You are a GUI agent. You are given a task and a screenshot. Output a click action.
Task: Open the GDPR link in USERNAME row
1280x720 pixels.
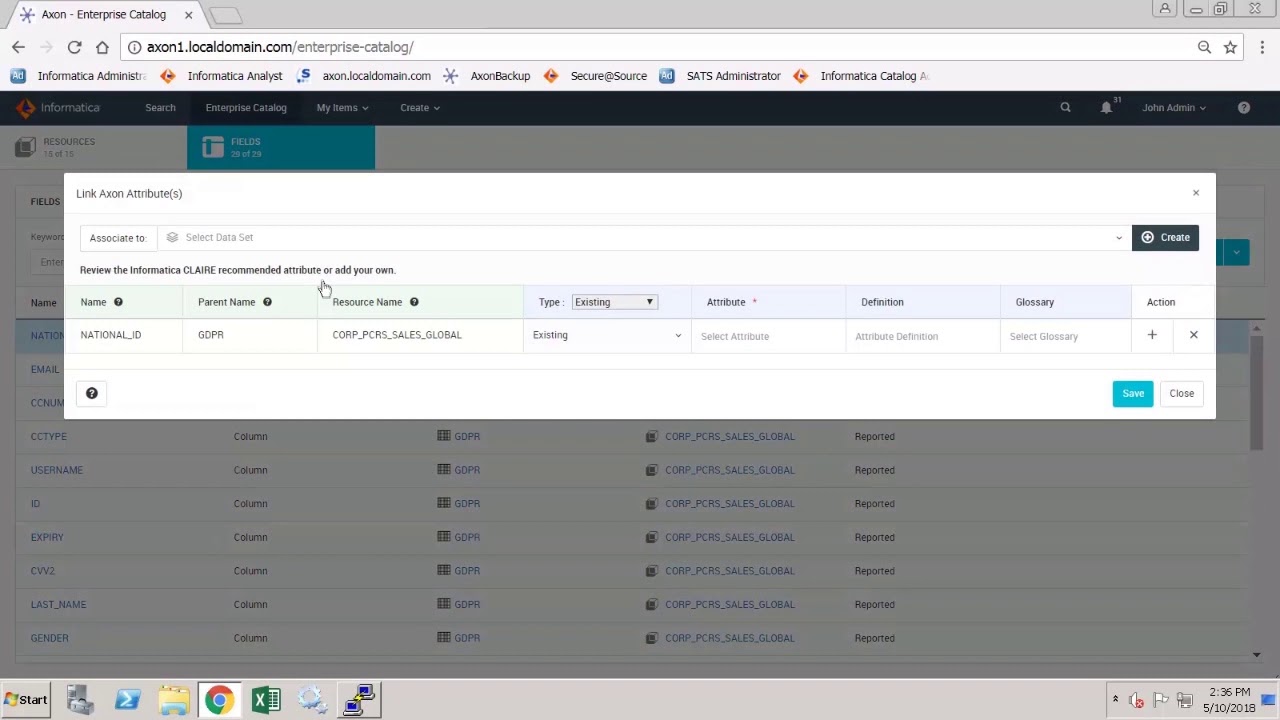pos(467,470)
